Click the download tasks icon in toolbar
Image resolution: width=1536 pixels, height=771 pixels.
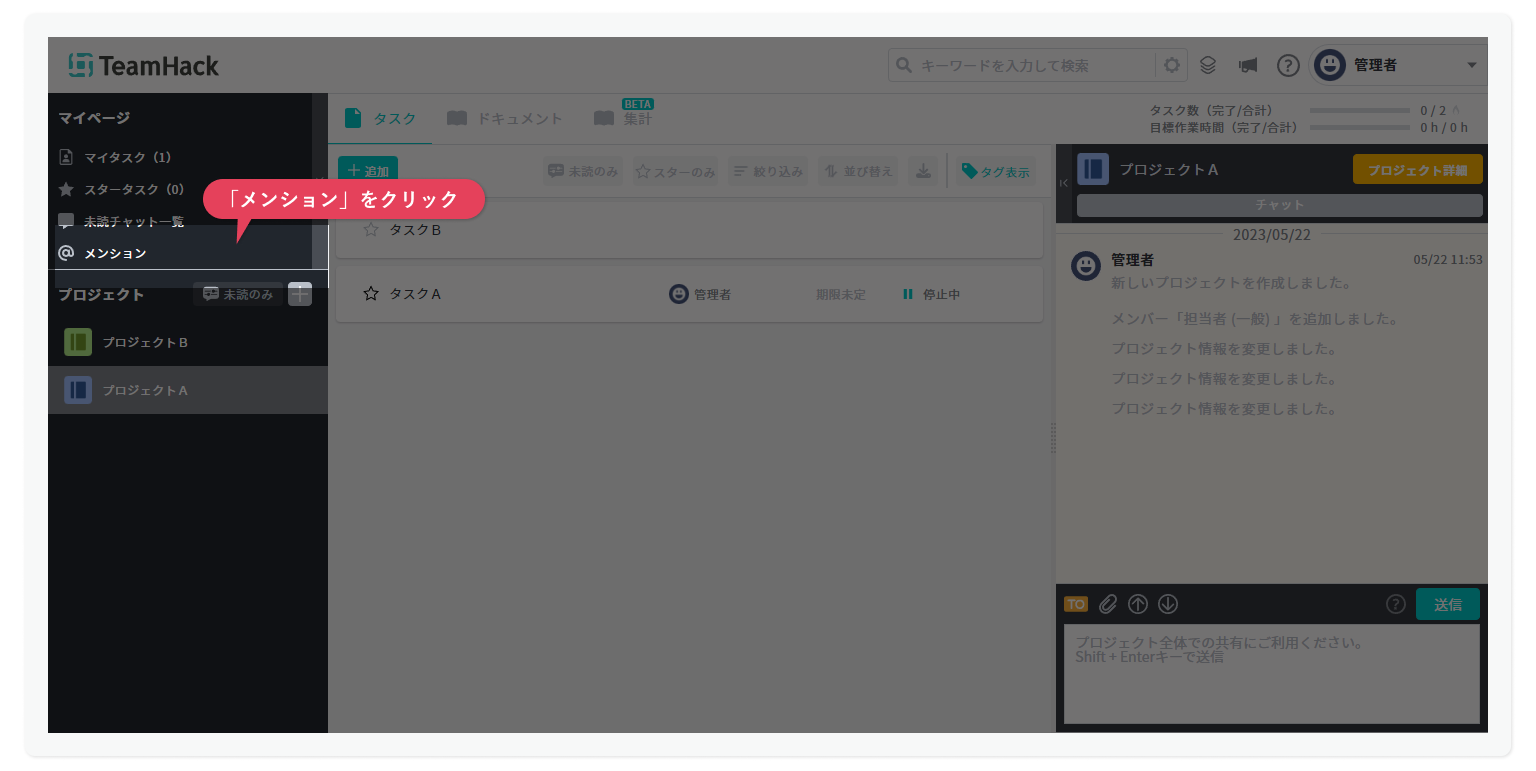pos(923,171)
